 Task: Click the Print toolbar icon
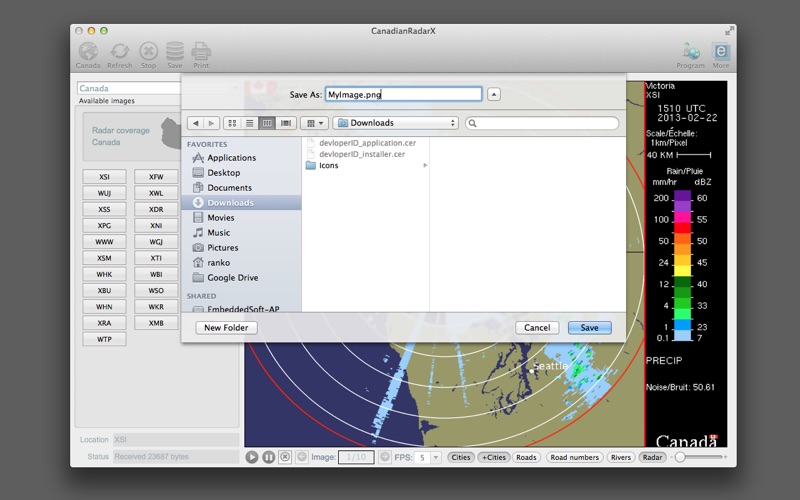[x=201, y=55]
